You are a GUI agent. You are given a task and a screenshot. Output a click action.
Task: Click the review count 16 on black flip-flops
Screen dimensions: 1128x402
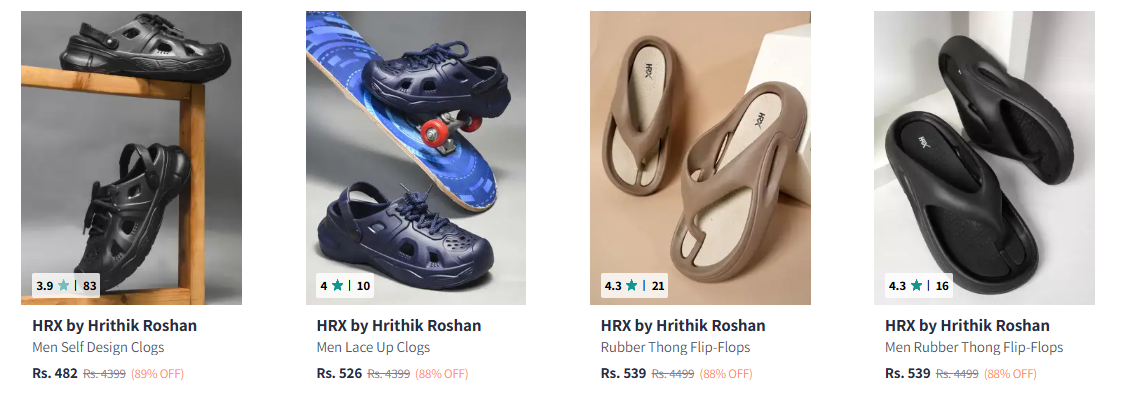pos(942,285)
